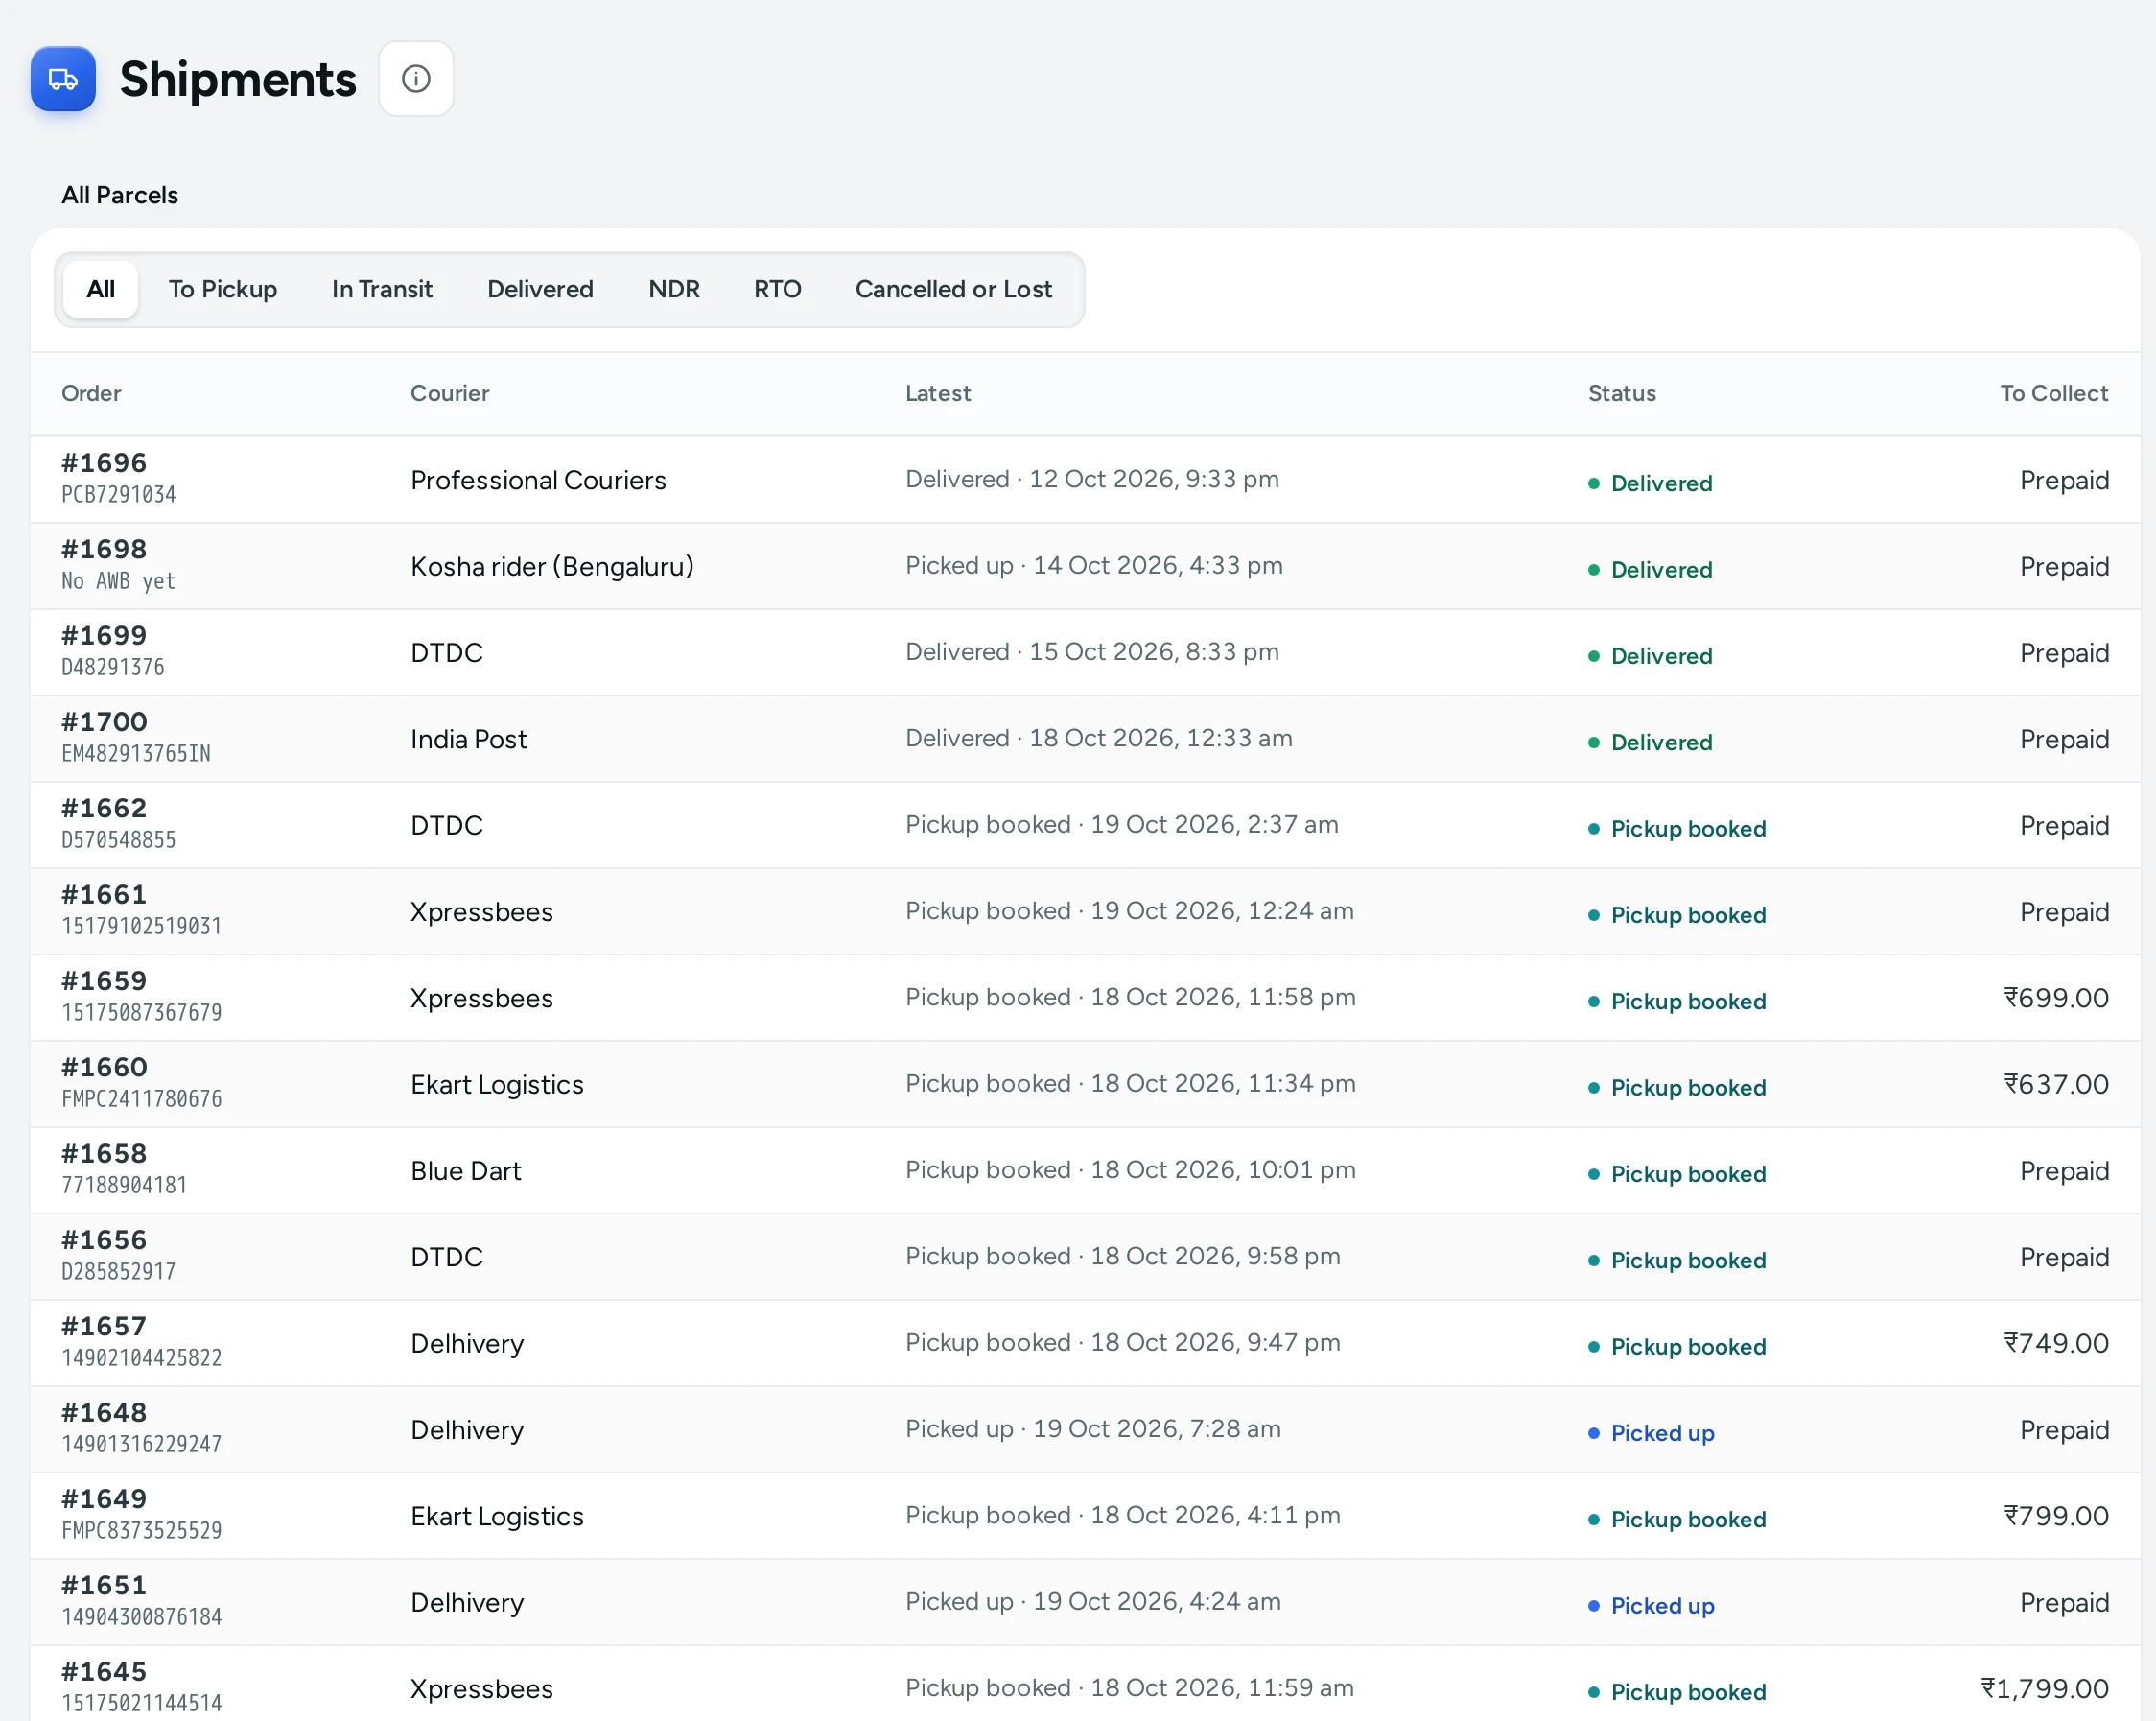
Task: Click the Picked up status for order #1651
Action: (x=1652, y=1606)
